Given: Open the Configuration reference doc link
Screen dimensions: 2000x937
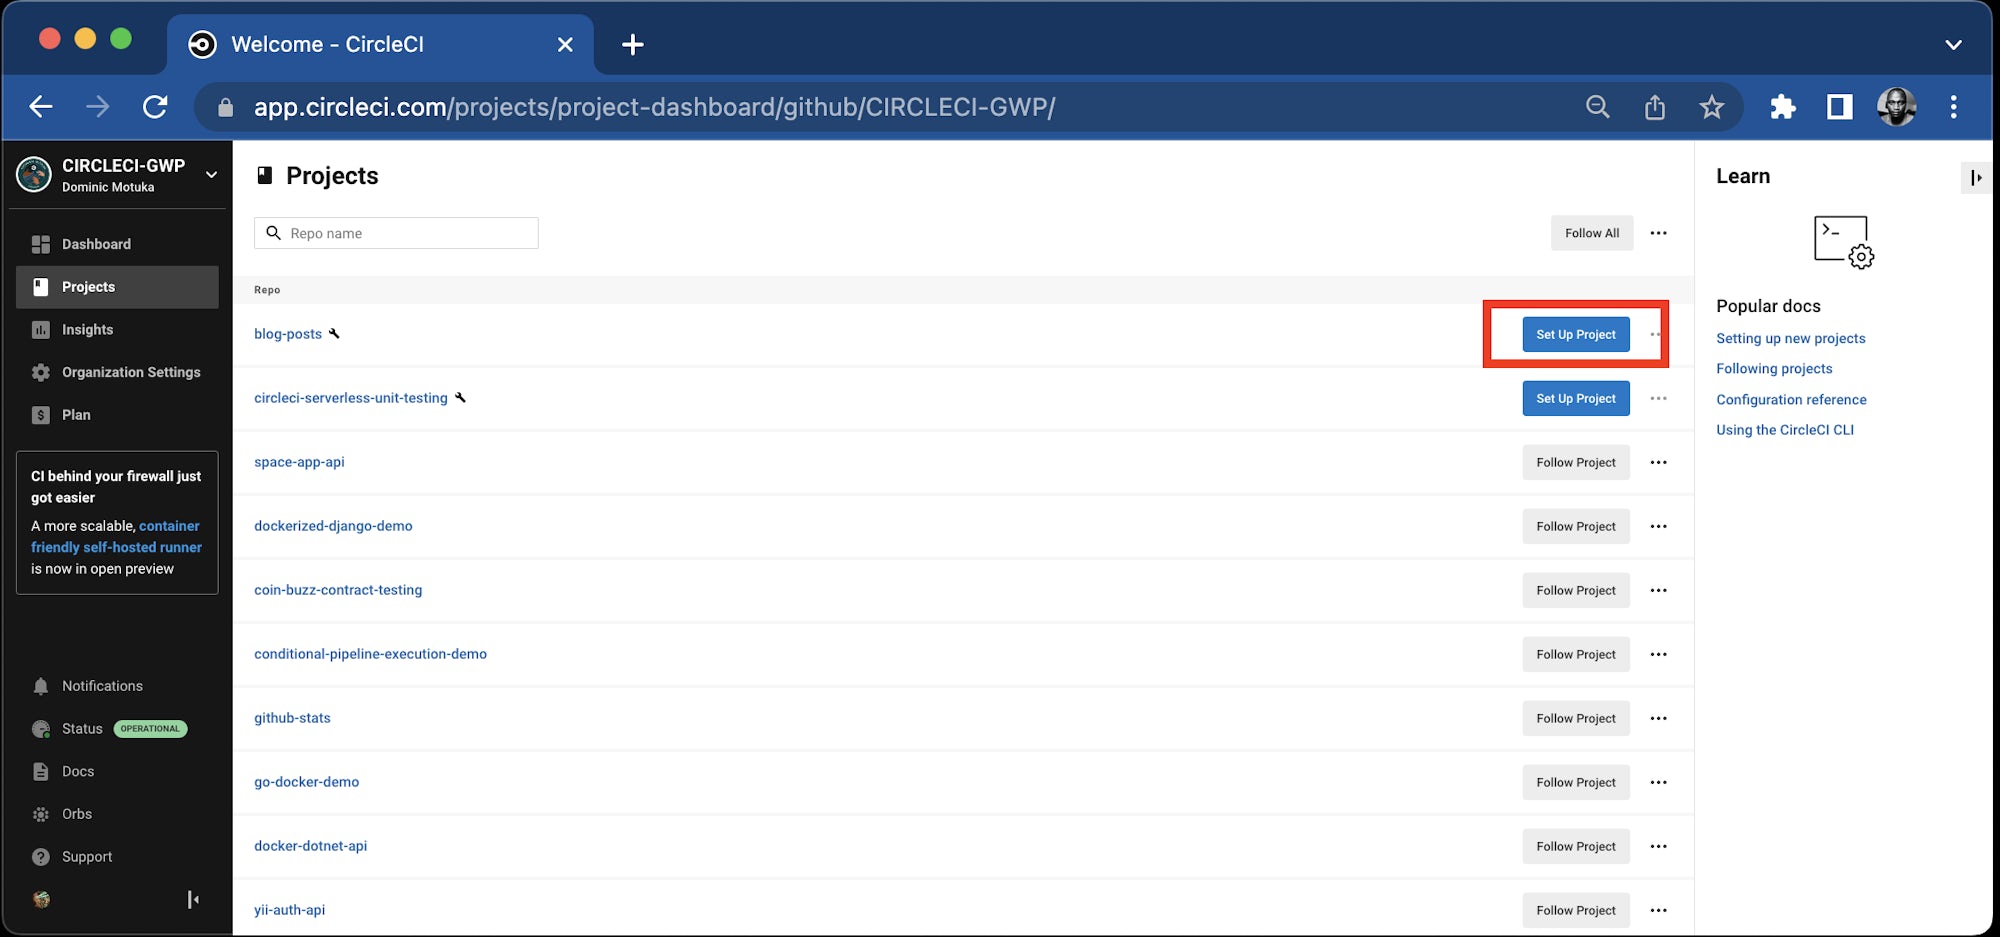Looking at the screenshot, I should pyautogui.click(x=1791, y=400).
